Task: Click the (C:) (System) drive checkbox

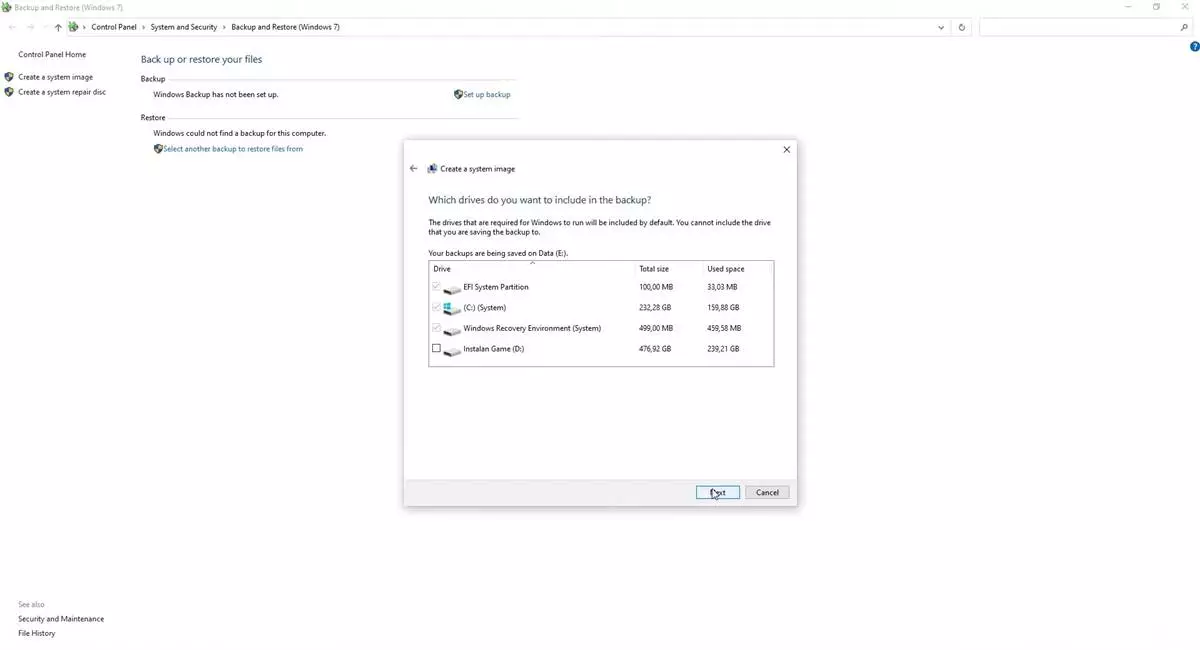Action: [x=436, y=307]
